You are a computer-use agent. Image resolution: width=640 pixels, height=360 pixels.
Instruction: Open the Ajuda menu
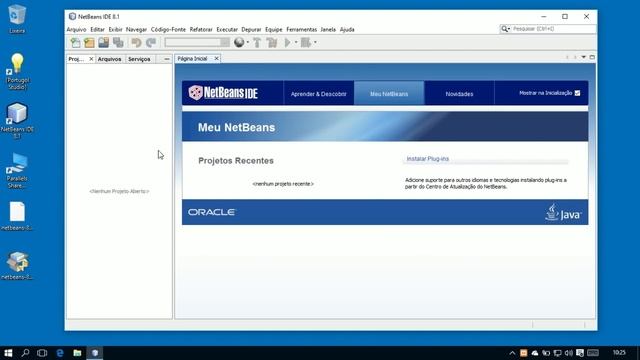pyautogui.click(x=347, y=29)
